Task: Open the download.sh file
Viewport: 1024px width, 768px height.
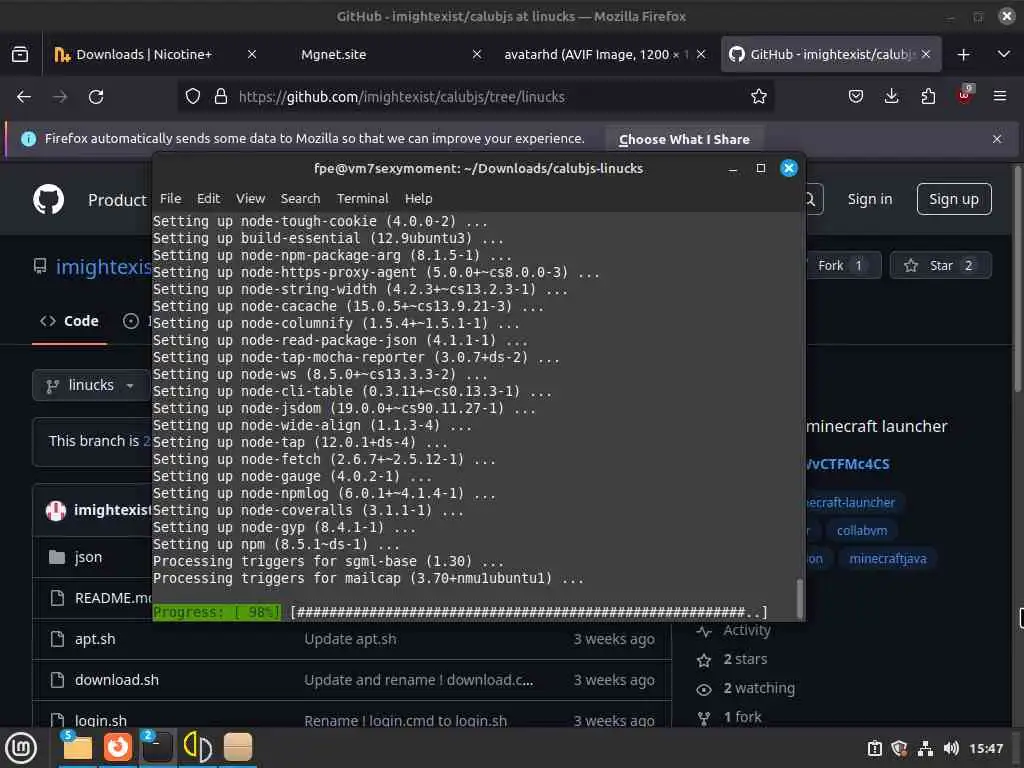Action: (x=116, y=680)
